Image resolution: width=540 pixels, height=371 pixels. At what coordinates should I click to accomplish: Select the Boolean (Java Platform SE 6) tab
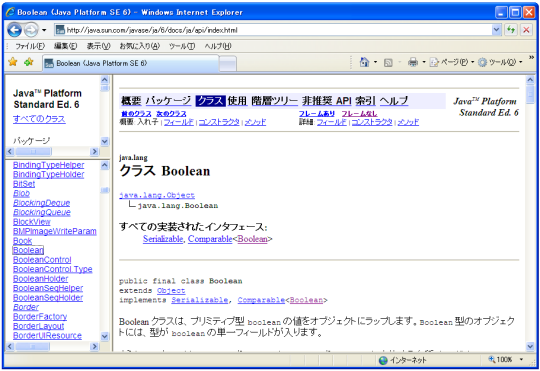click(x=131, y=63)
